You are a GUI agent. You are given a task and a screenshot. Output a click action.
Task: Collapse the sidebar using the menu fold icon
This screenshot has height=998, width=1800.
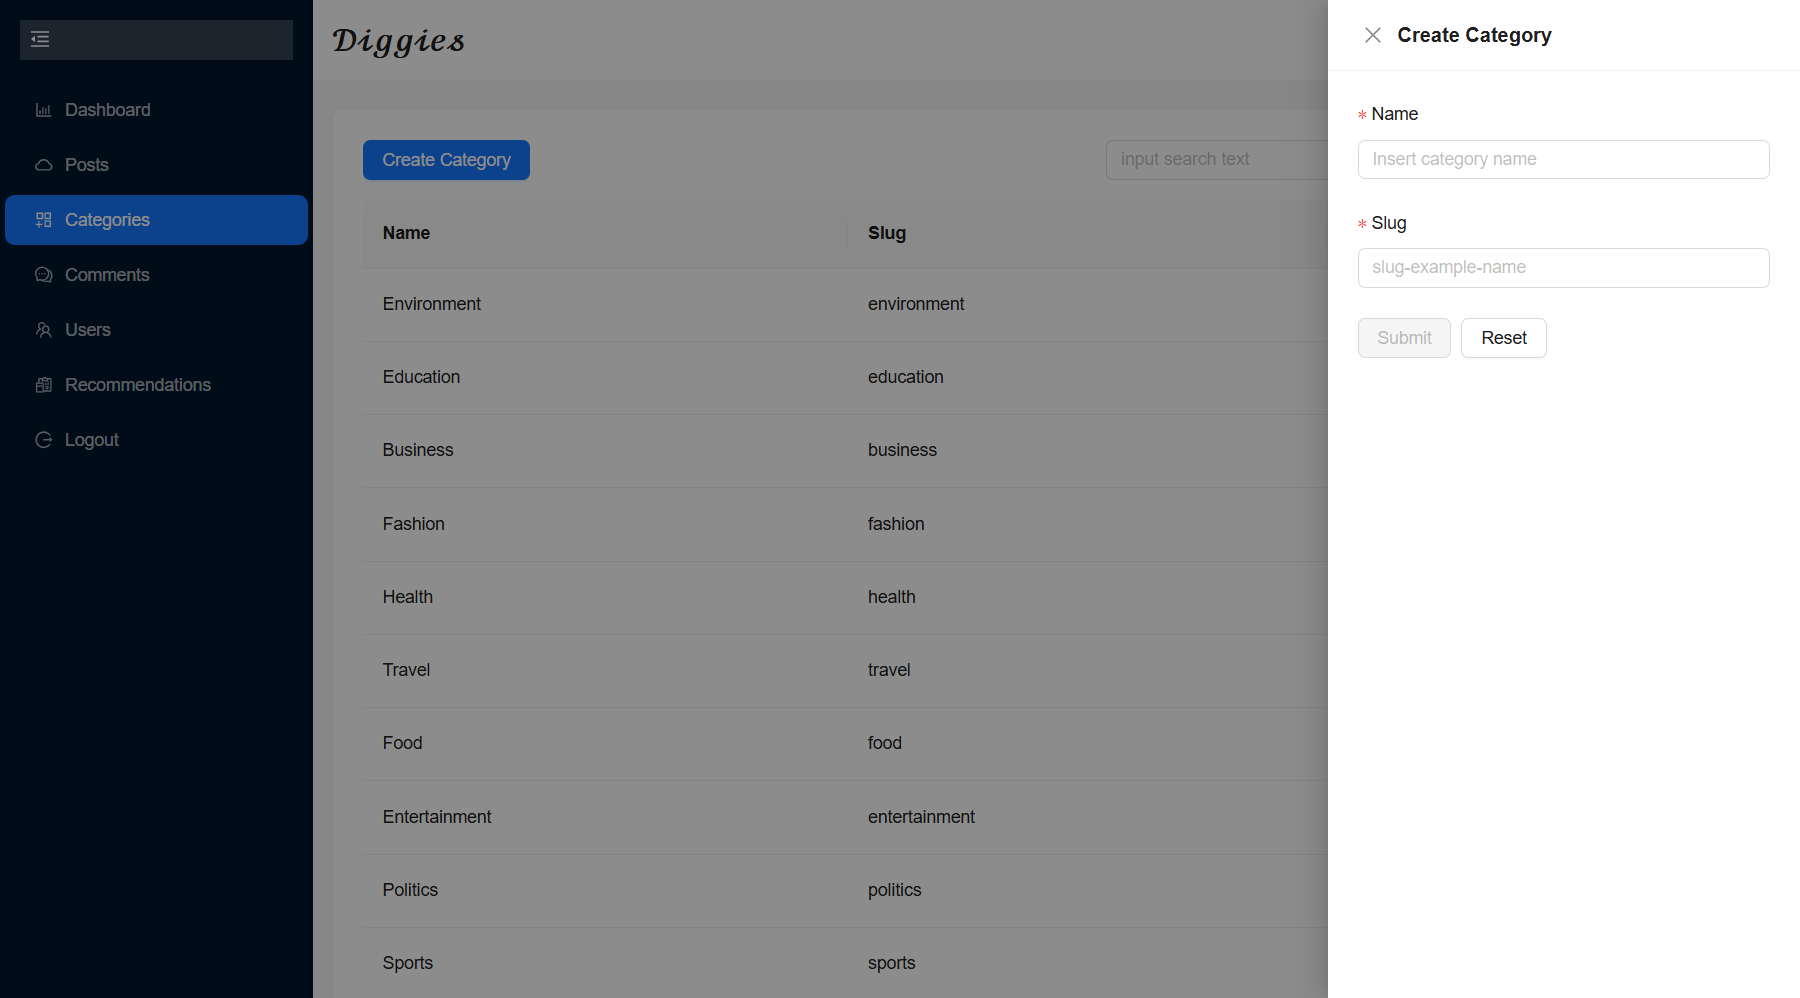coord(40,39)
